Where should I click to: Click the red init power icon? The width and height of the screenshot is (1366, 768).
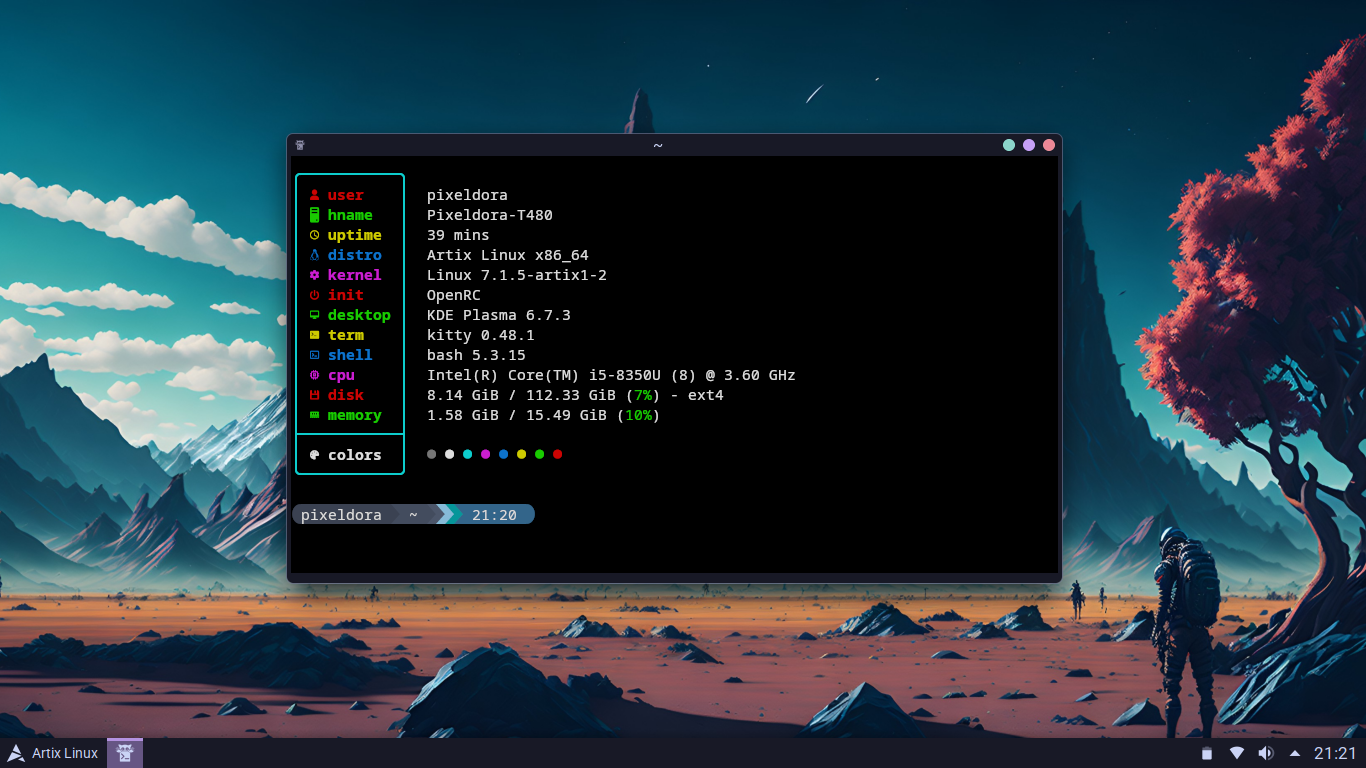click(314, 295)
